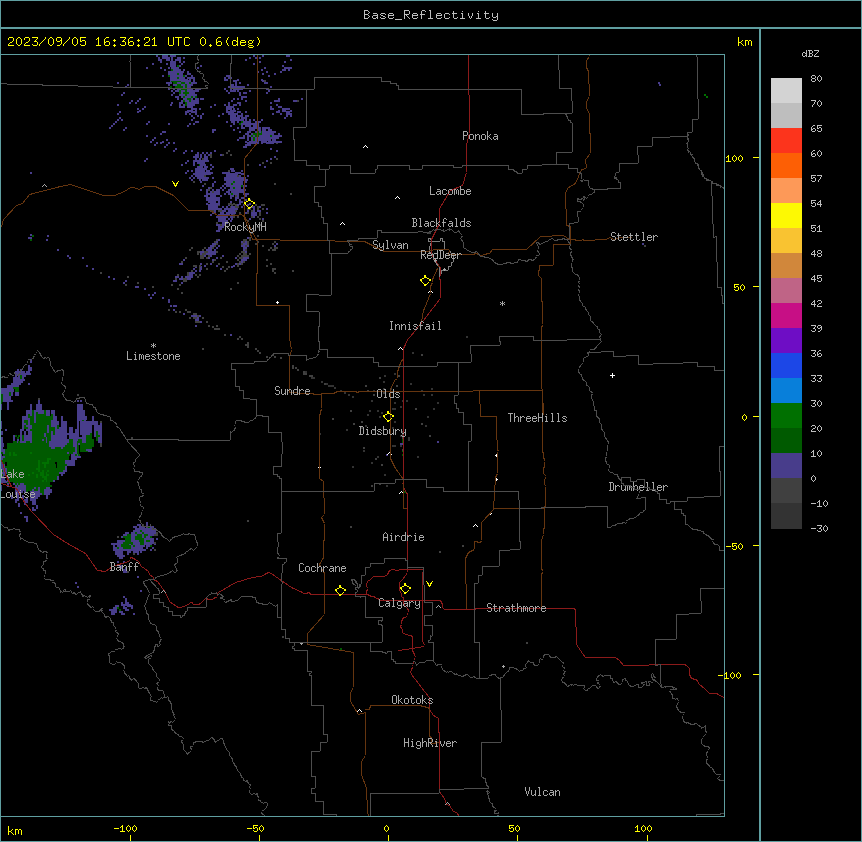Click the Vulcan town label
Screen dimensions: 862x842
tap(542, 792)
